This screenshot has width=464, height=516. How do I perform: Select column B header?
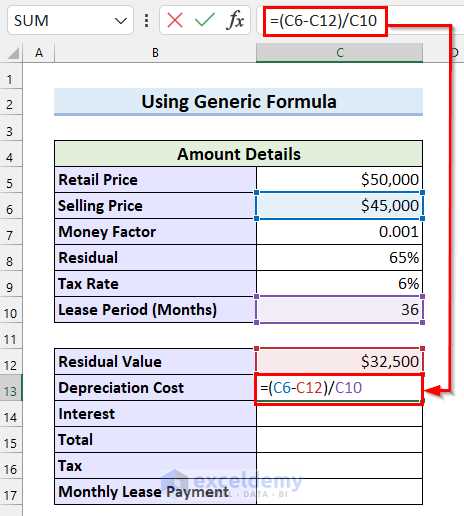(x=155, y=53)
